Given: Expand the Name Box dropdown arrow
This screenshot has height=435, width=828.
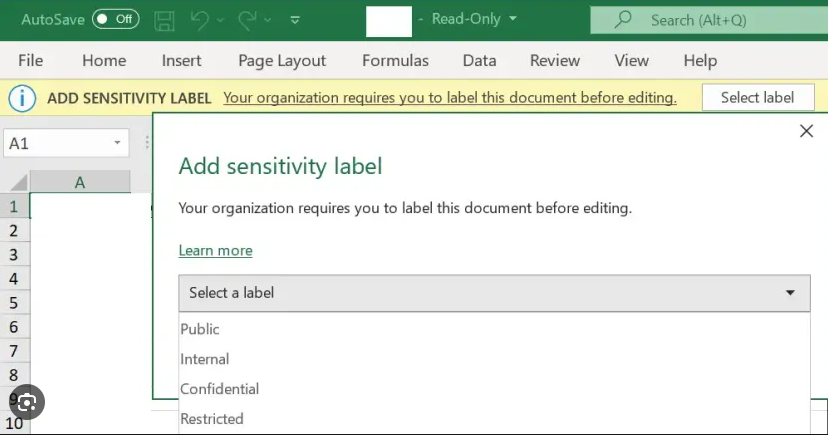Looking at the screenshot, I should [x=117, y=143].
